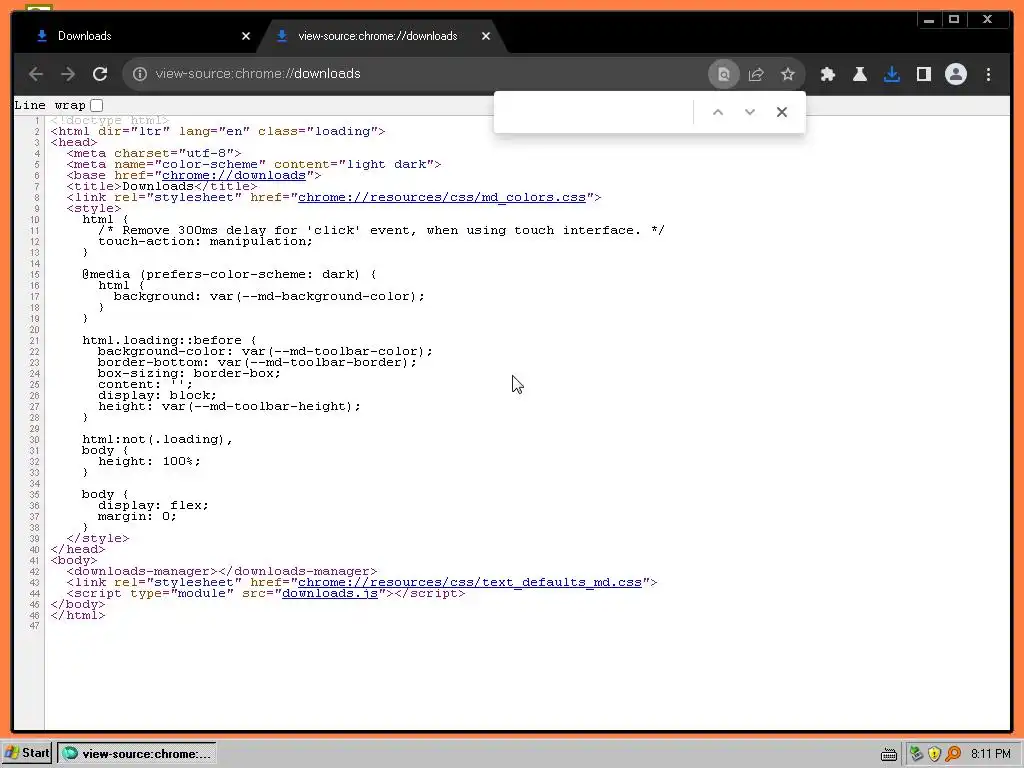The width and height of the screenshot is (1024, 768).
Task: Click the network tray icon
Action: (916, 754)
